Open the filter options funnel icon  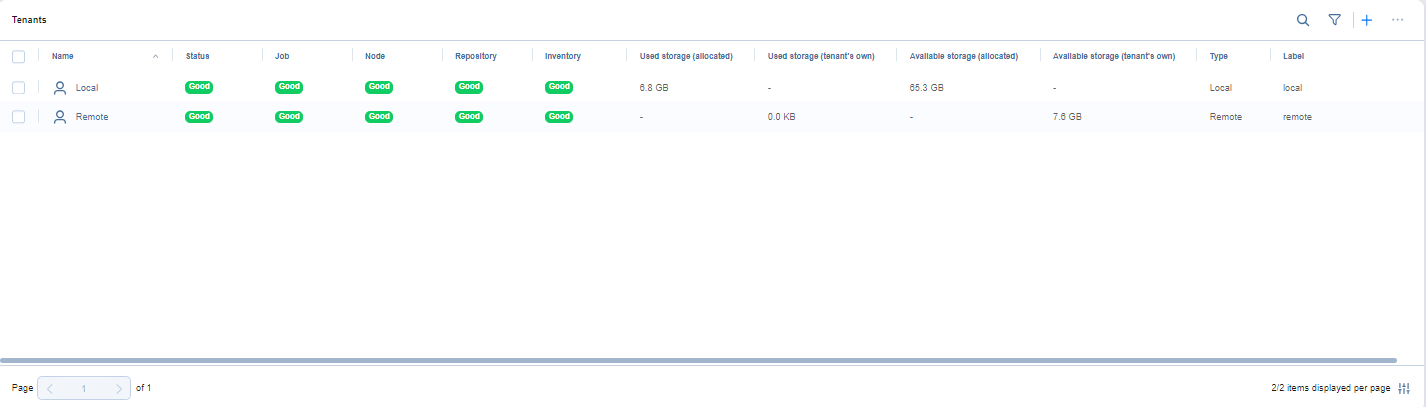(x=1334, y=20)
